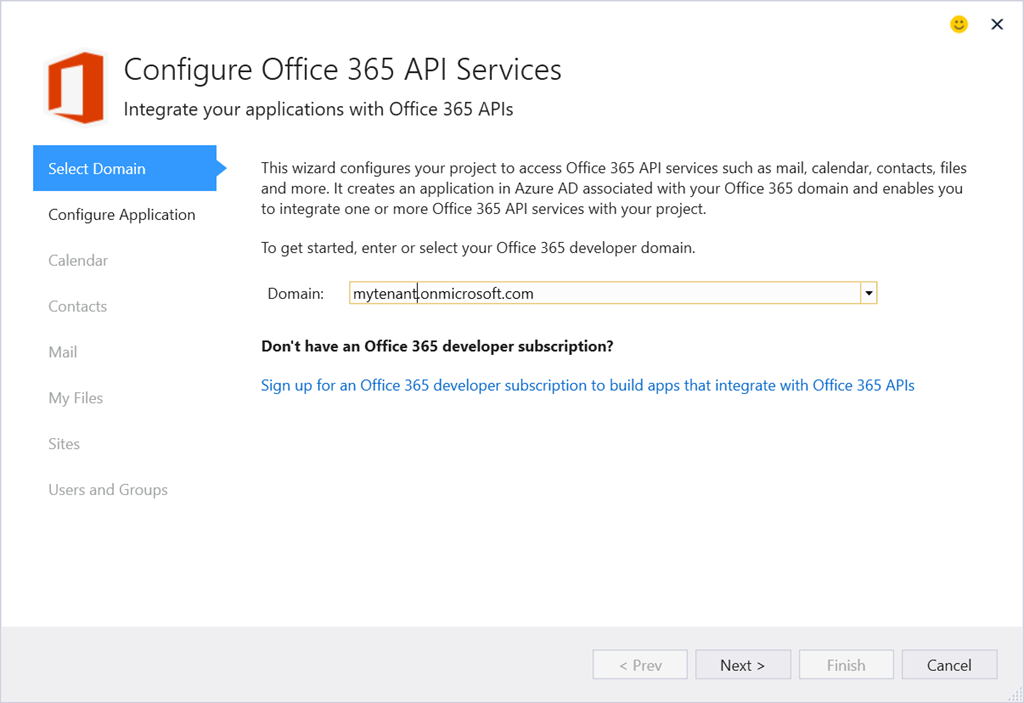1024x703 pixels.
Task: Open the Domain dropdown arrow
Action: [869, 293]
